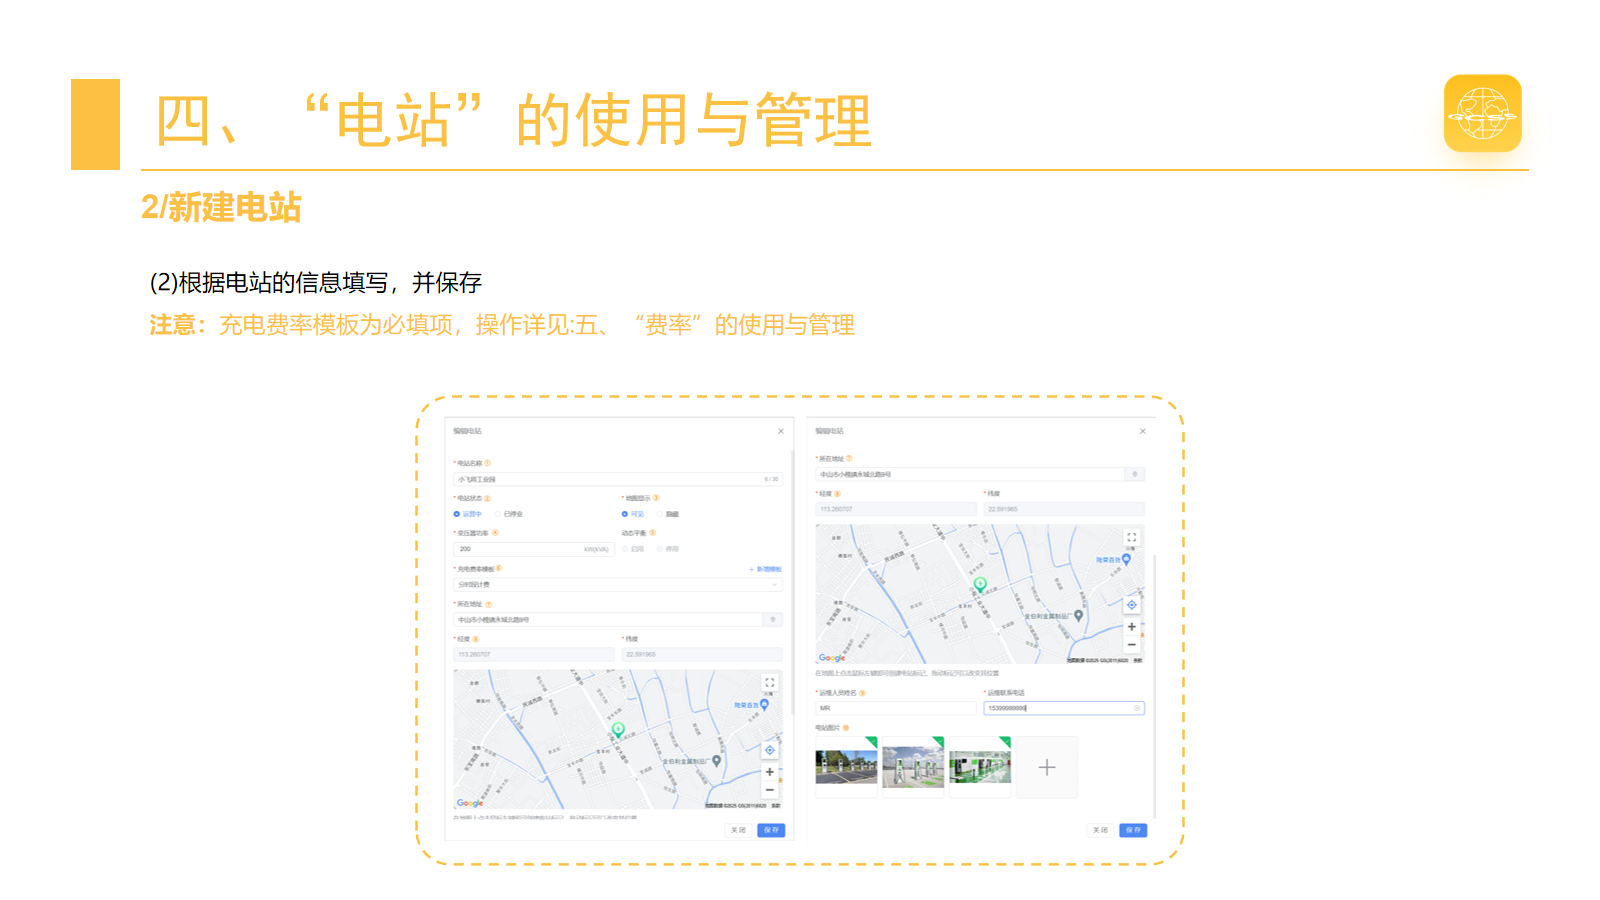Click the 纬度 field in the 电站名称 dialog

click(x=702, y=654)
